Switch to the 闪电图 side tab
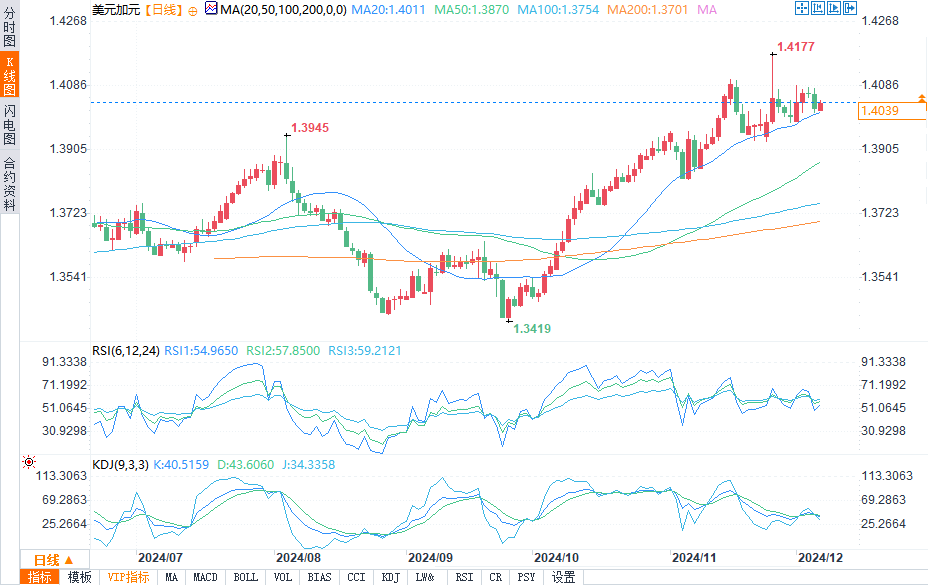 (x=9, y=124)
